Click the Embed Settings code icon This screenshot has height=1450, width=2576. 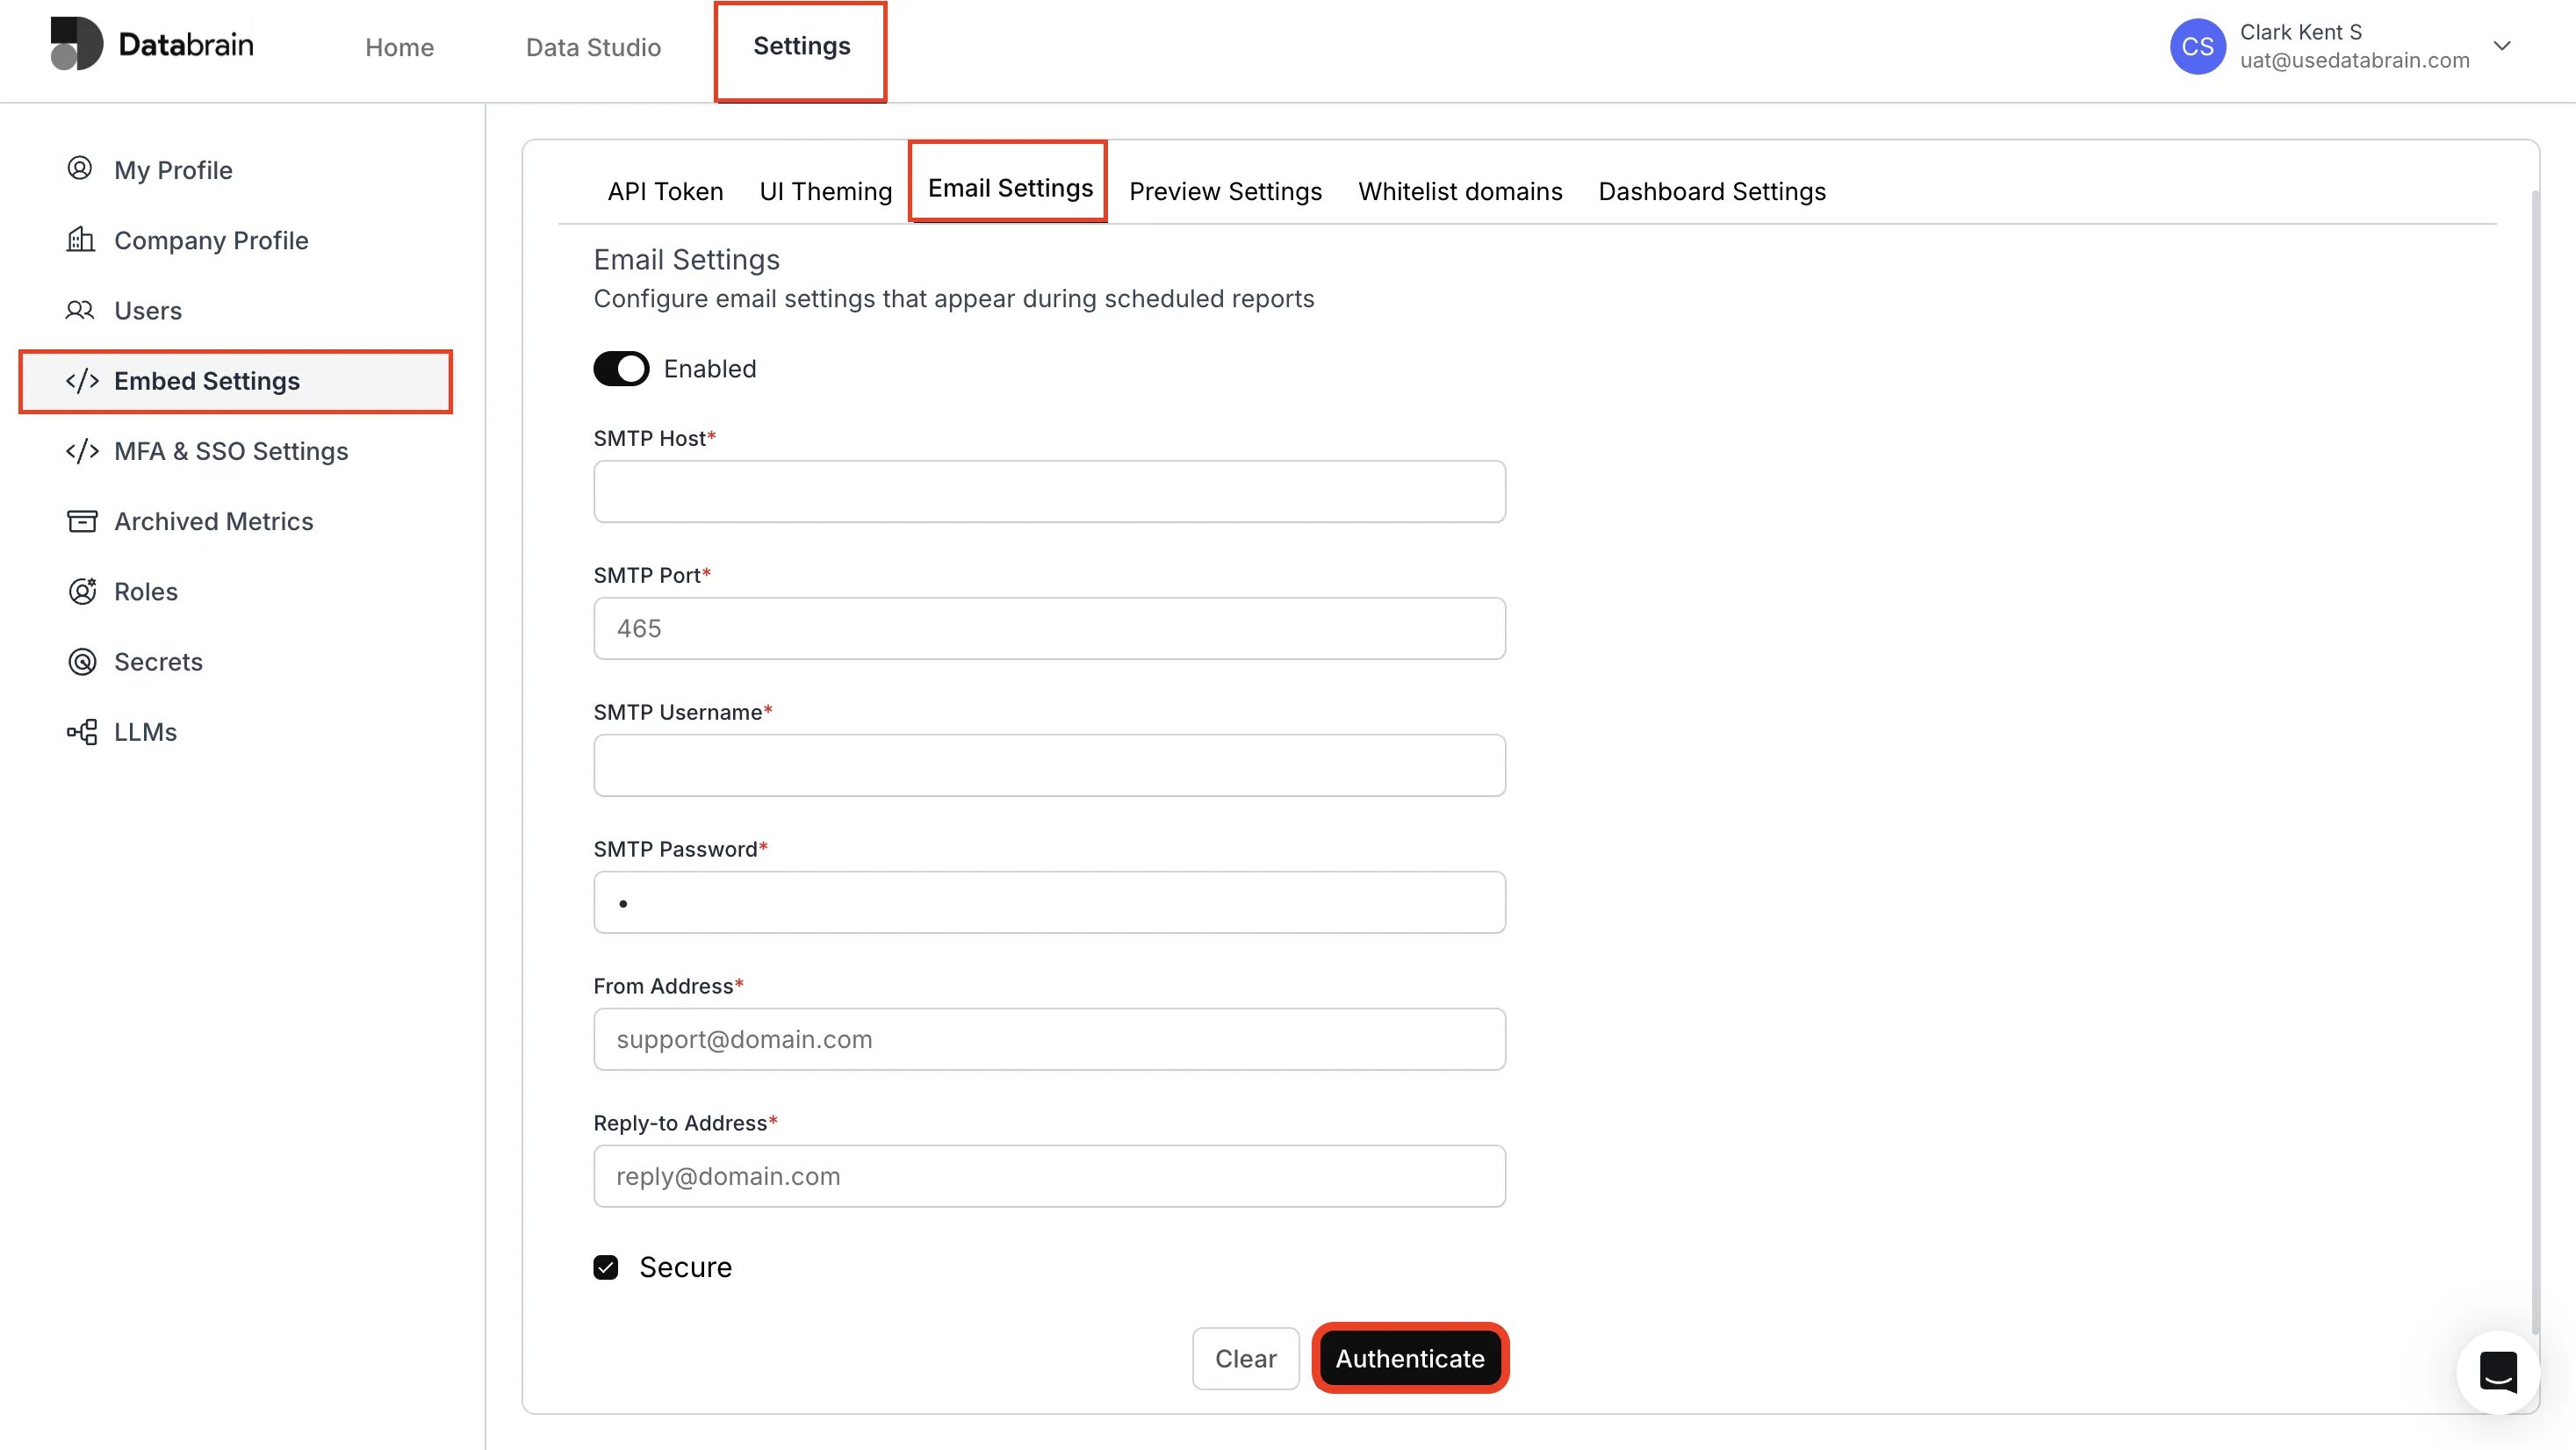point(82,381)
